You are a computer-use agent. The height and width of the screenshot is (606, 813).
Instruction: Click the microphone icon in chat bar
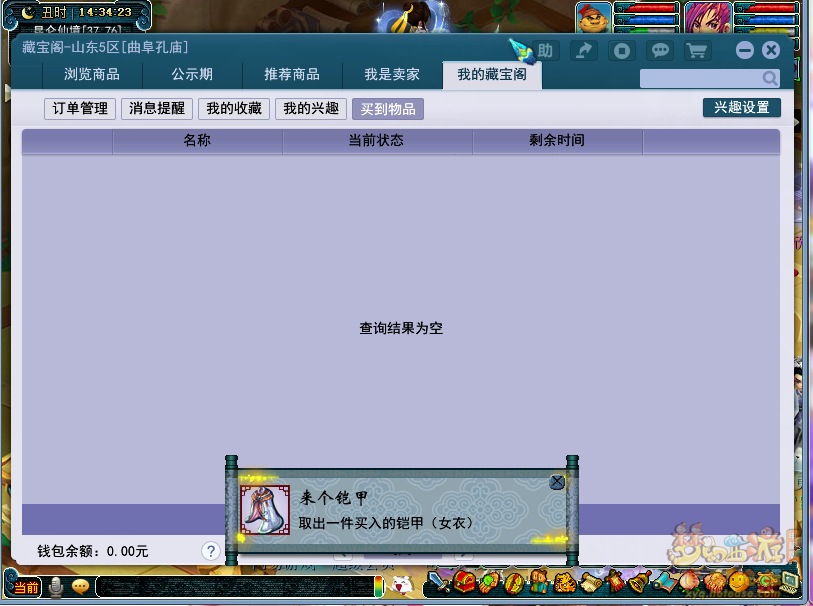[57, 586]
